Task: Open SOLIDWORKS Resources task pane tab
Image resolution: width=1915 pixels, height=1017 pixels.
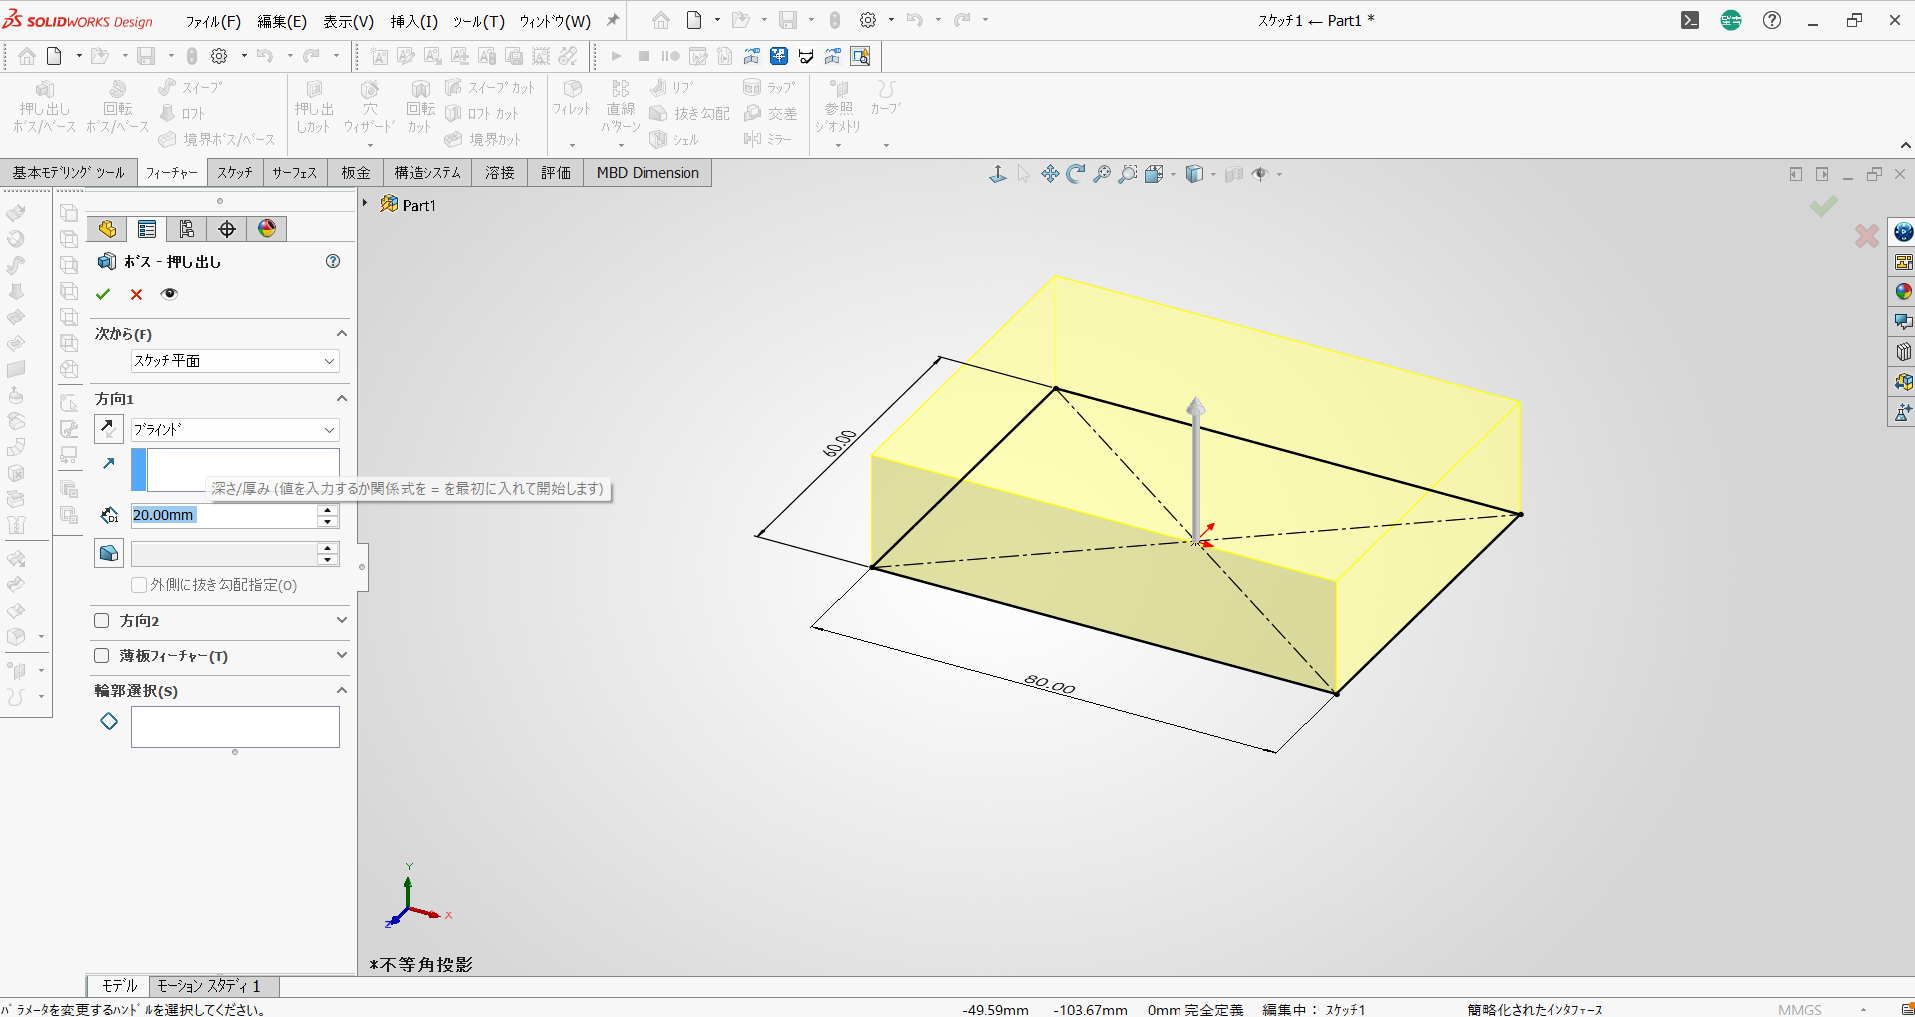Action: pyautogui.click(x=1903, y=232)
